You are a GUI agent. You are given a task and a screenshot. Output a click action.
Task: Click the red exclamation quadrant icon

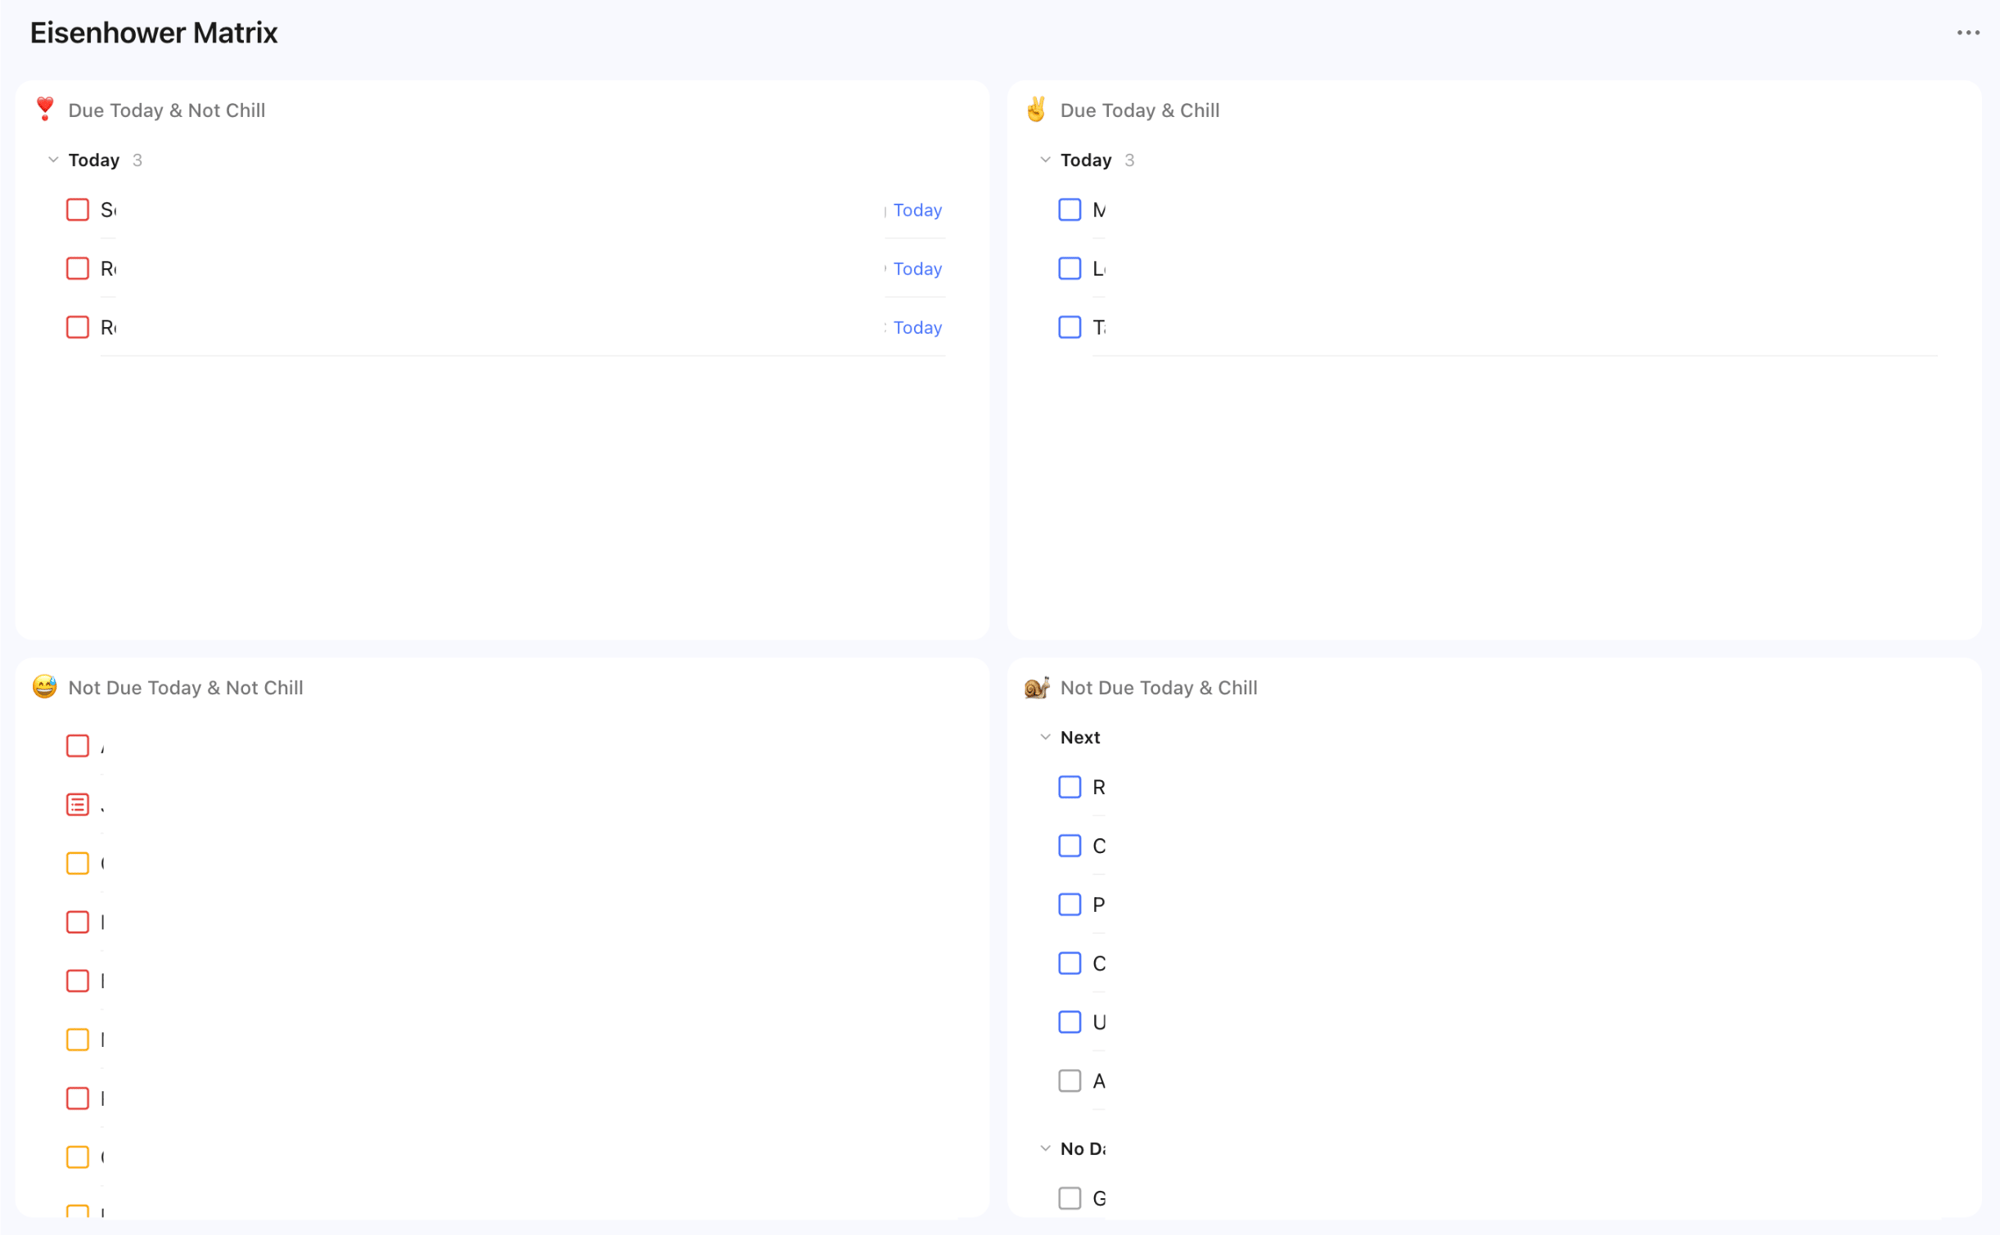[45, 109]
